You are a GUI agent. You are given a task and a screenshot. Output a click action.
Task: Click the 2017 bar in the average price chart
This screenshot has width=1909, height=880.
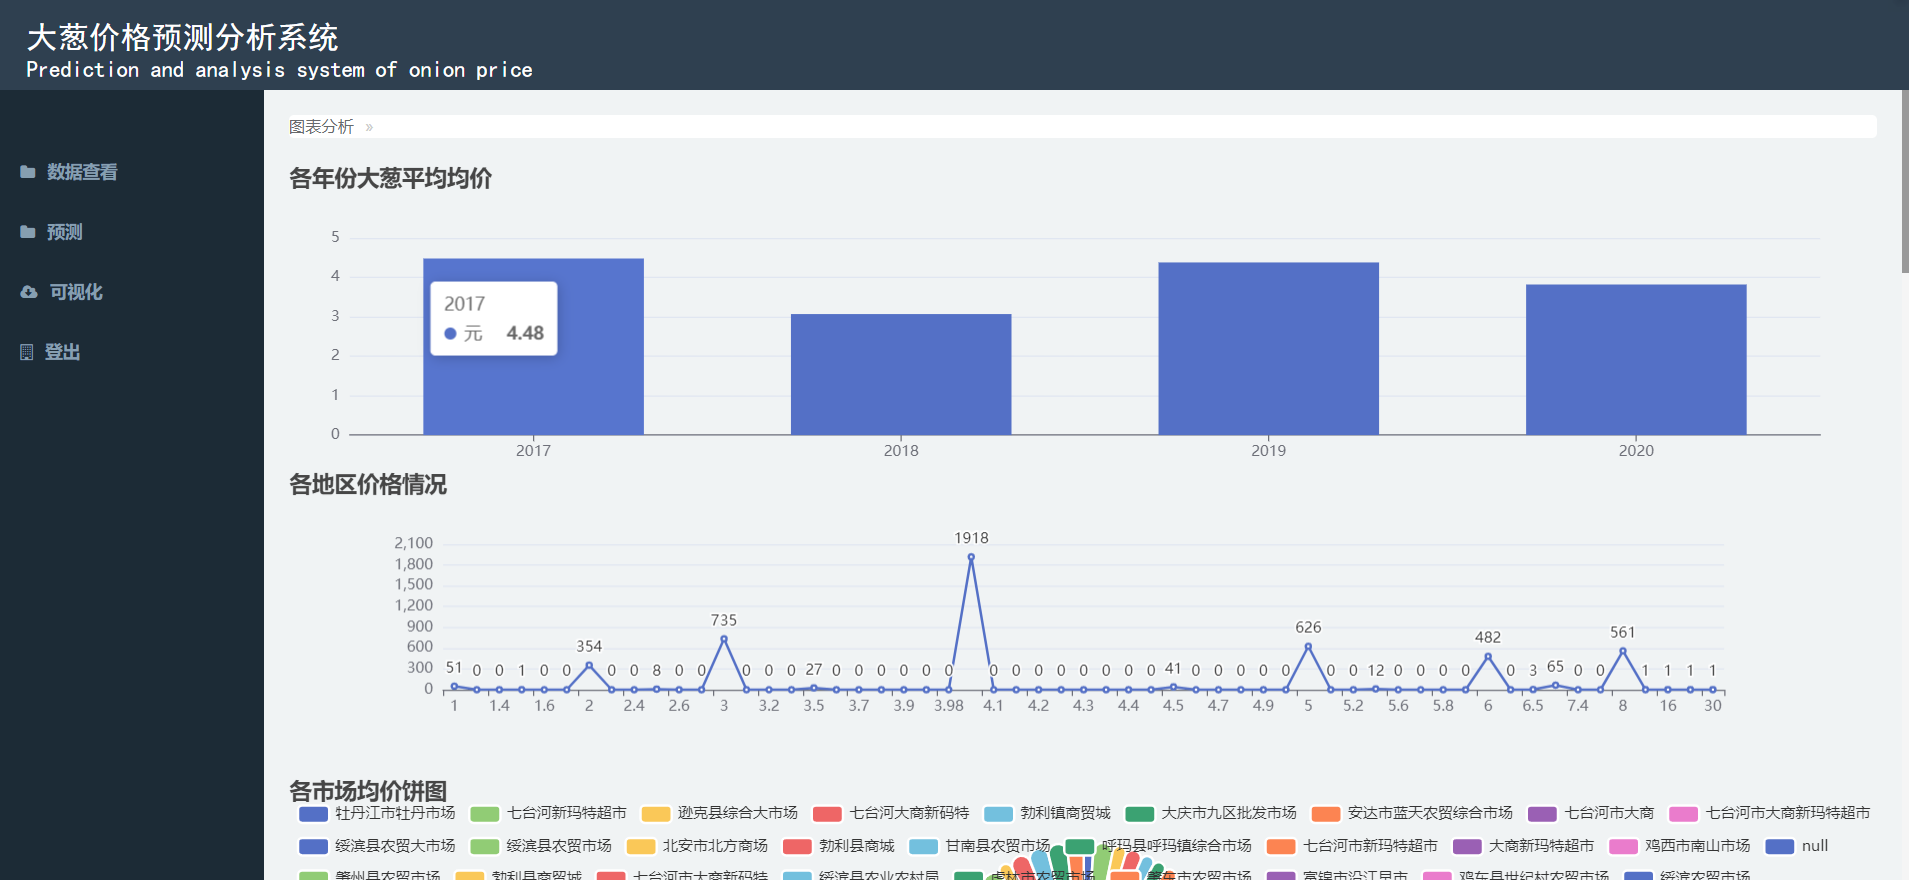pyautogui.click(x=533, y=346)
